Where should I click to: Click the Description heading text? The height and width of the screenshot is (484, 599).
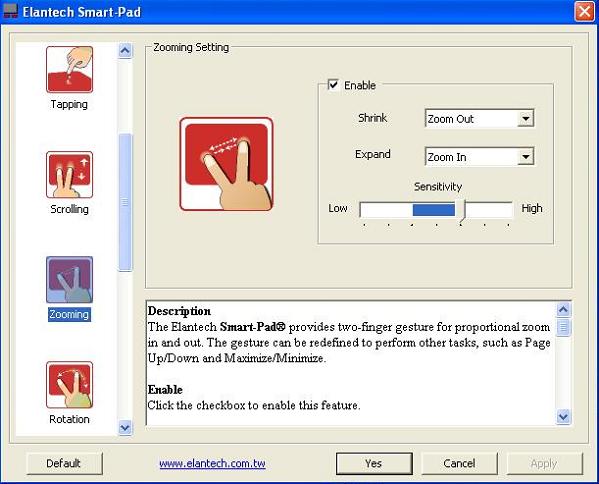click(x=179, y=311)
